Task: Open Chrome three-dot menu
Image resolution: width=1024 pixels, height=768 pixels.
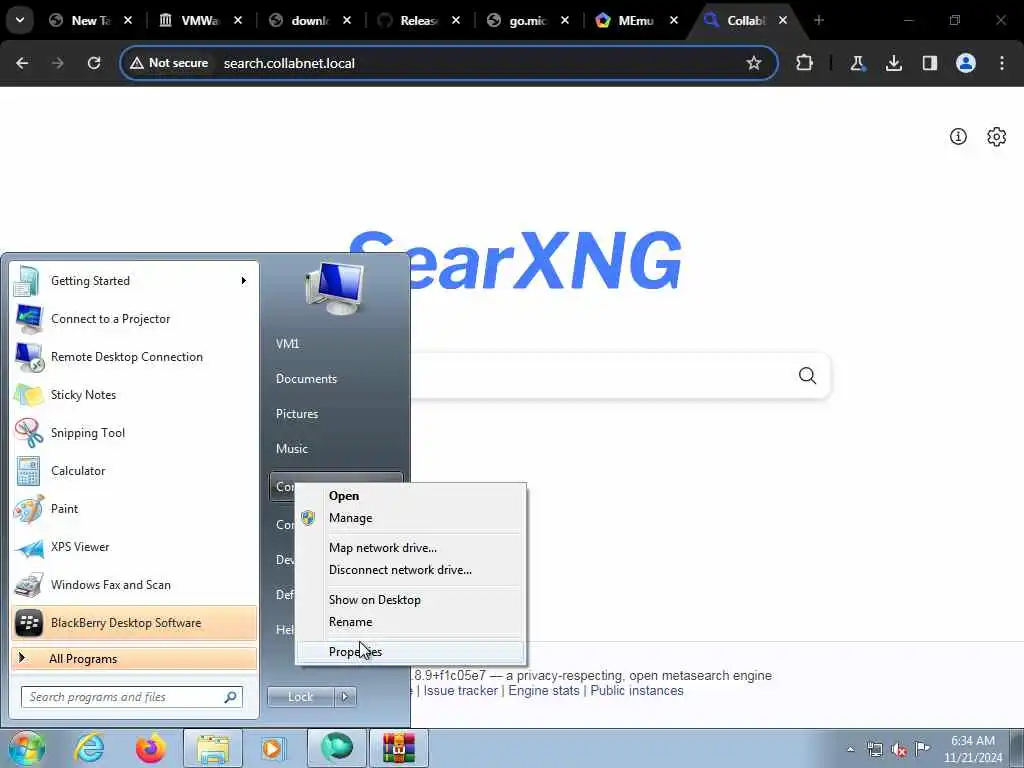Action: [1002, 63]
